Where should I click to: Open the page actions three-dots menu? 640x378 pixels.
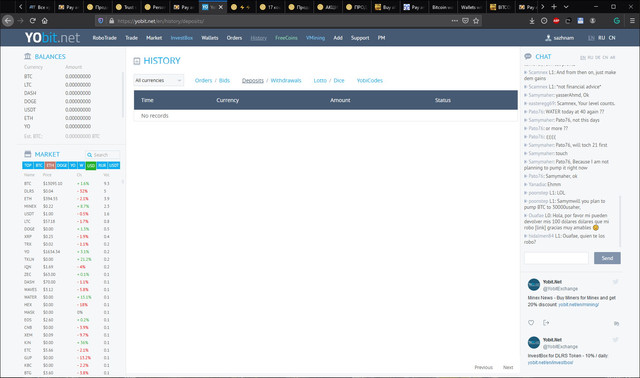455,21
